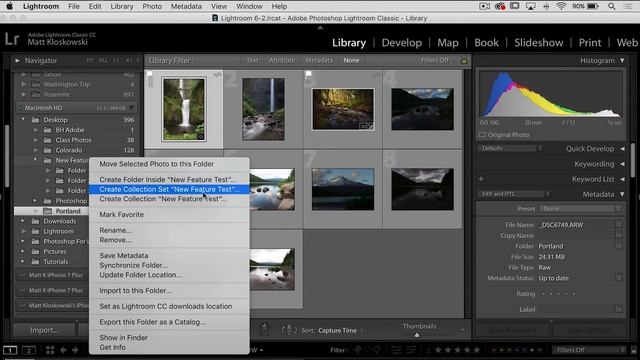
Task: Click the Desktop folder icon
Action: pyautogui.click(x=36, y=120)
